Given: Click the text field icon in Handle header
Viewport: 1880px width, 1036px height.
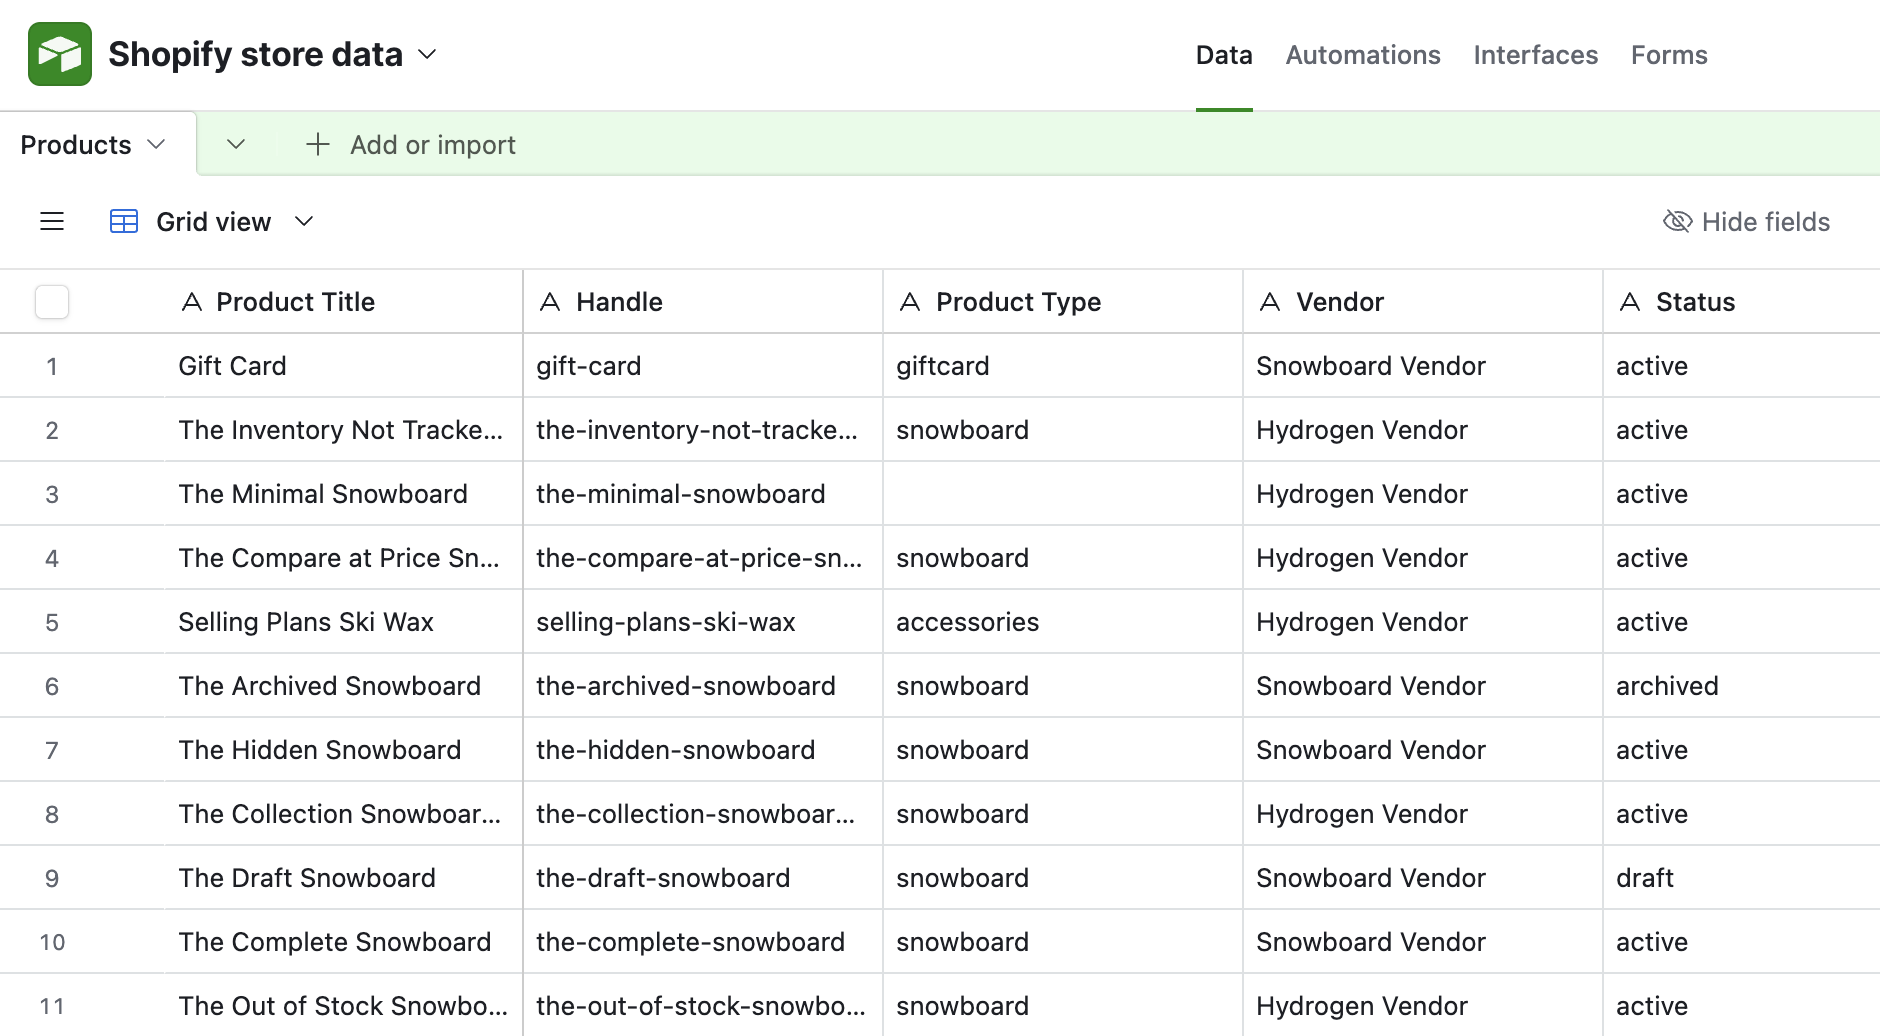Looking at the screenshot, I should coord(551,301).
